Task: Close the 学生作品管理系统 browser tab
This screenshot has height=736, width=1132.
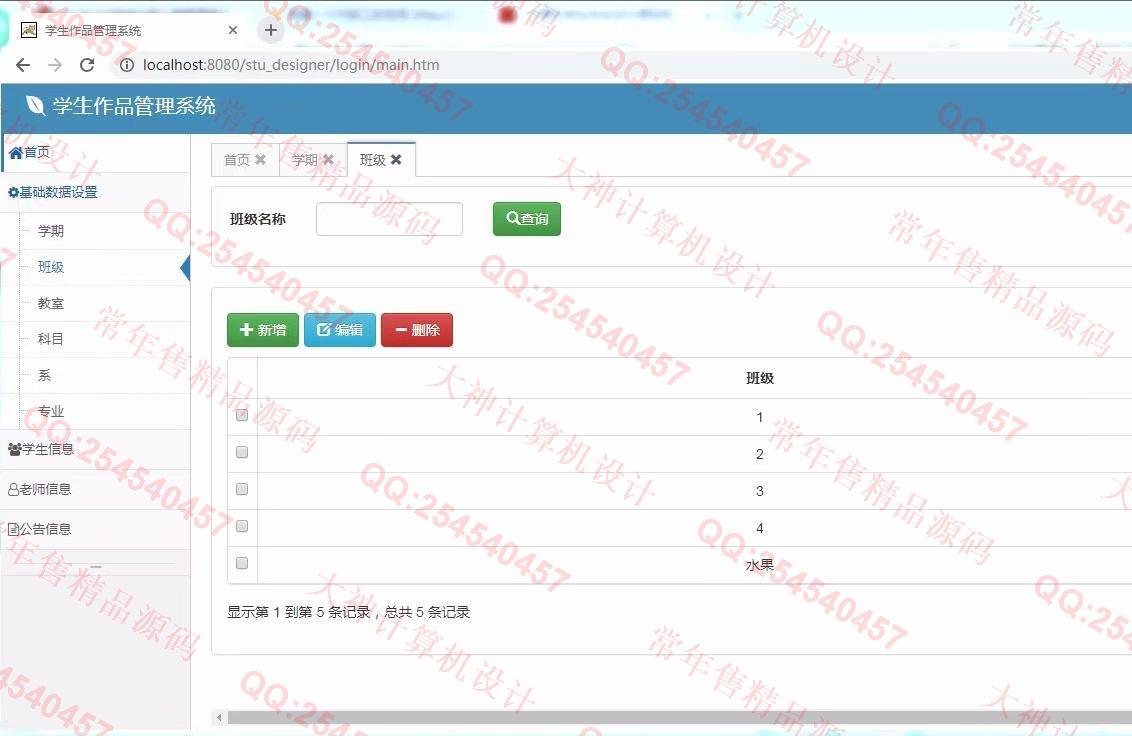Action: pyautogui.click(x=232, y=30)
